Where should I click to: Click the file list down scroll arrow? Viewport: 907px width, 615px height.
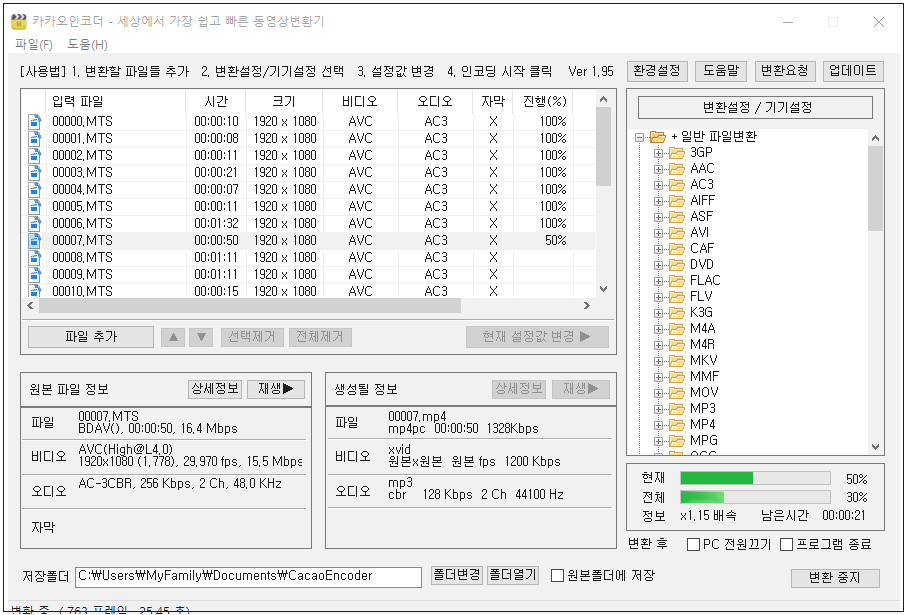pyautogui.click(x=603, y=289)
